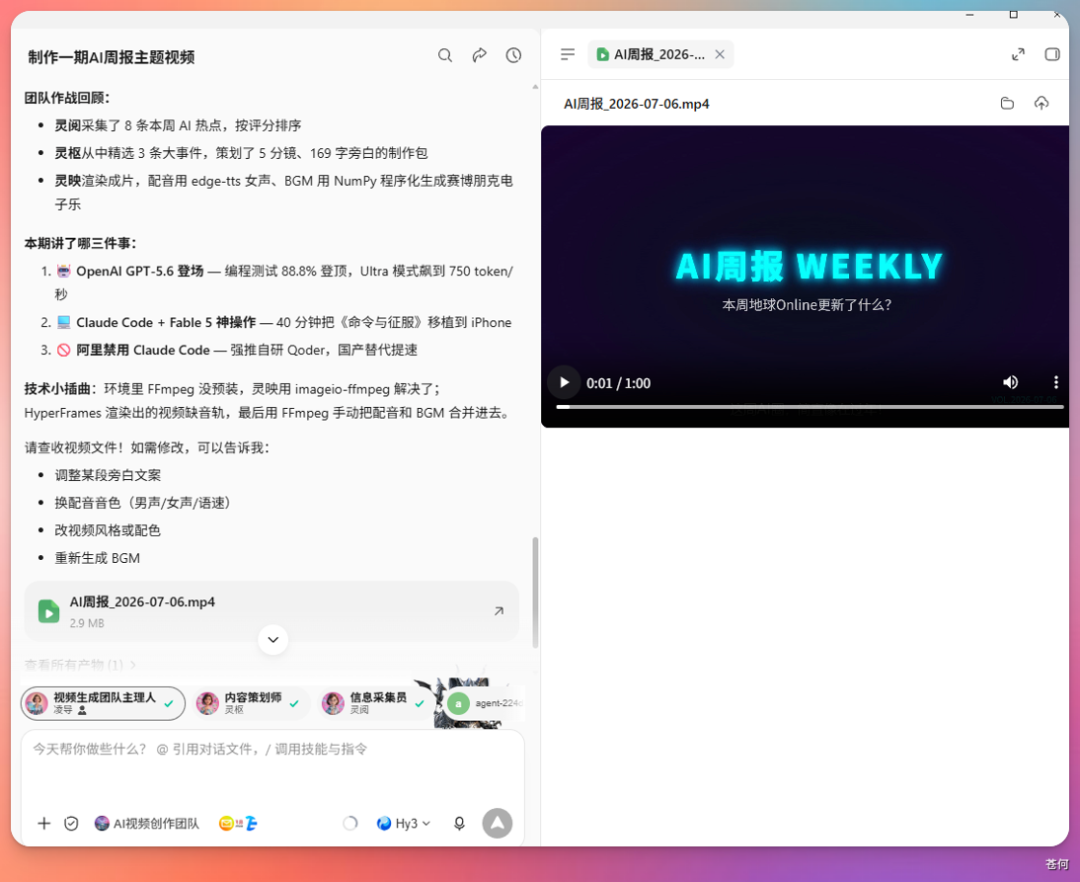
Task: Click the video time 0:01 / 1:00
Action: [x=618, y=383]
